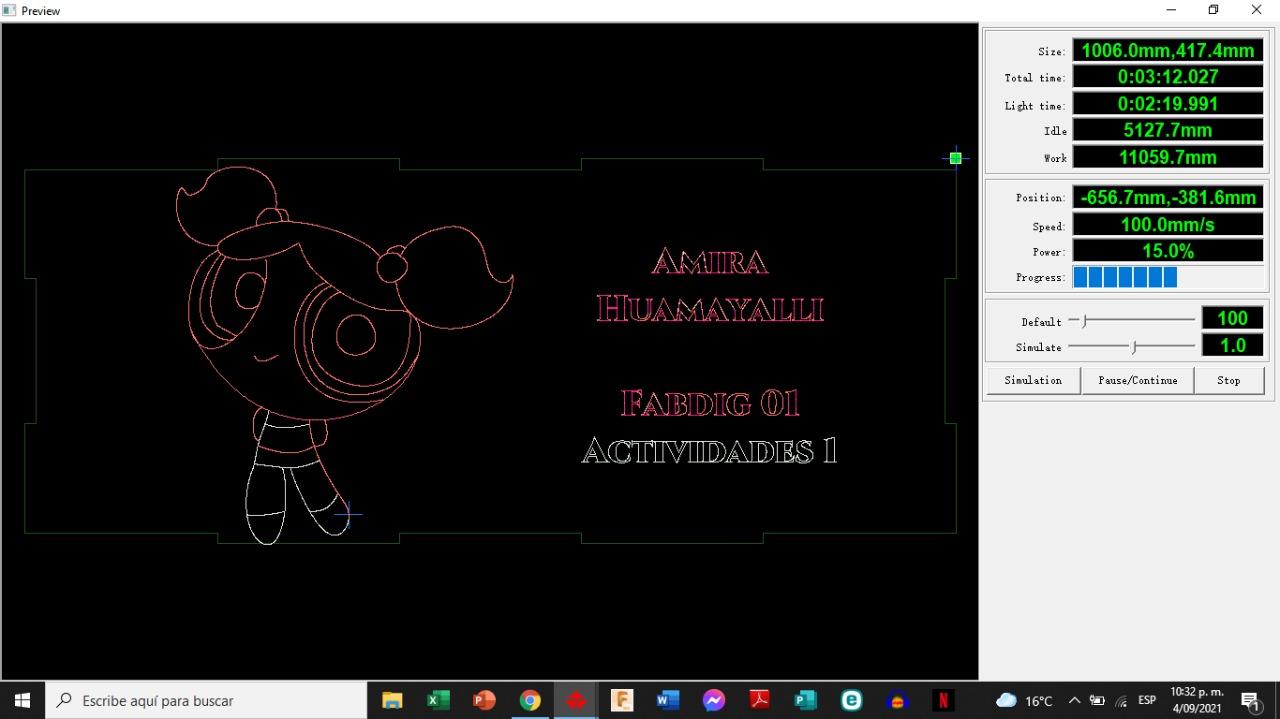
Task: Close the Preview window
Action: pos(1257,10)
